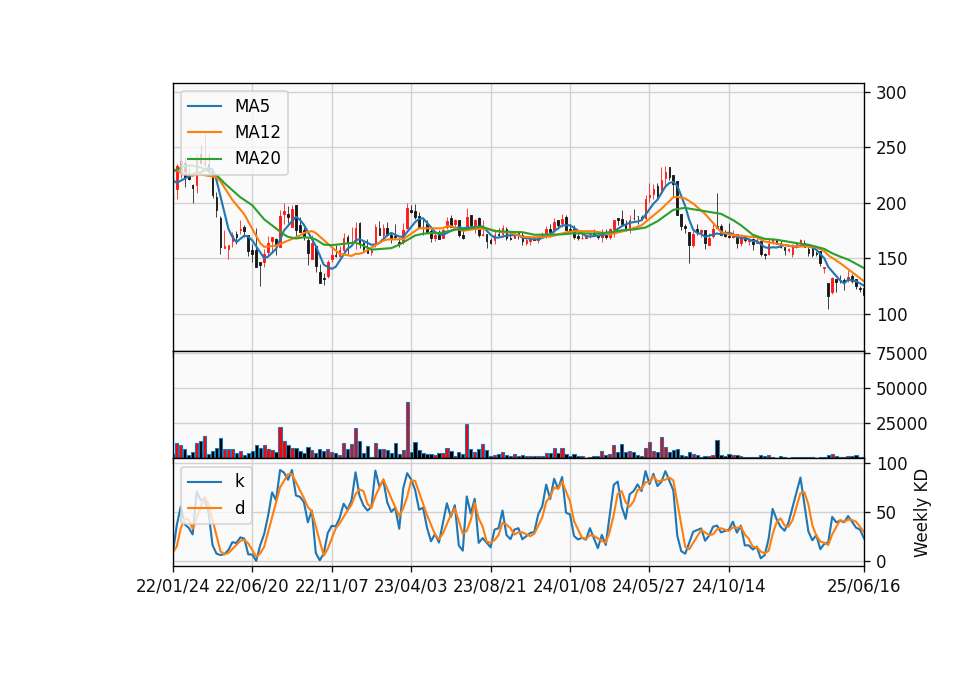Click the 200 price axis label
Image resolution: width=960 pixels, height=690 pixels.
click(891, 204)
